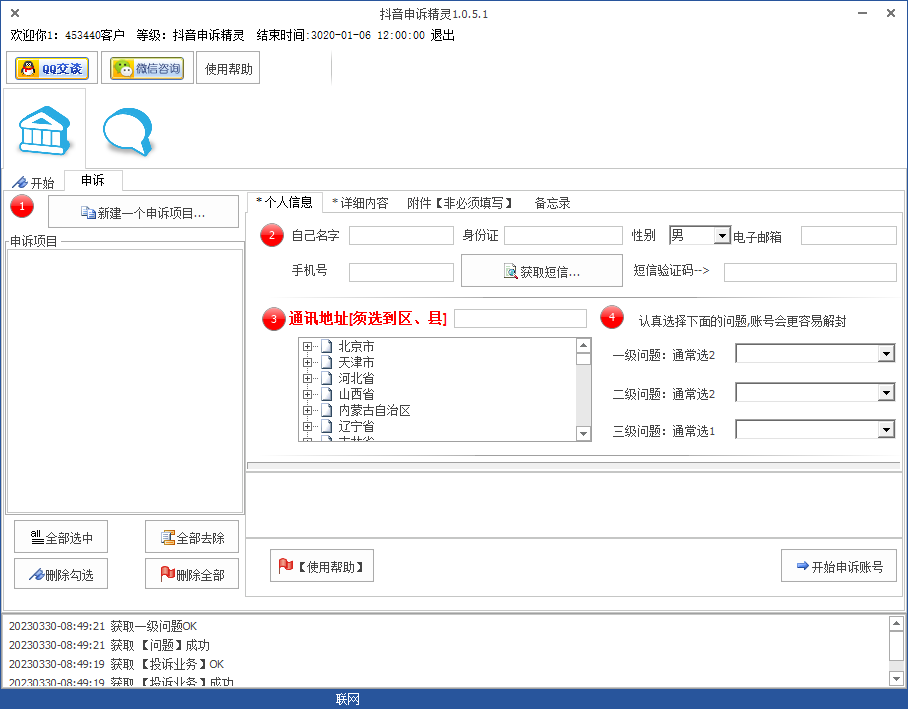Select 天津市 in the address tree

pyautogui.click(x=356, y=363)
